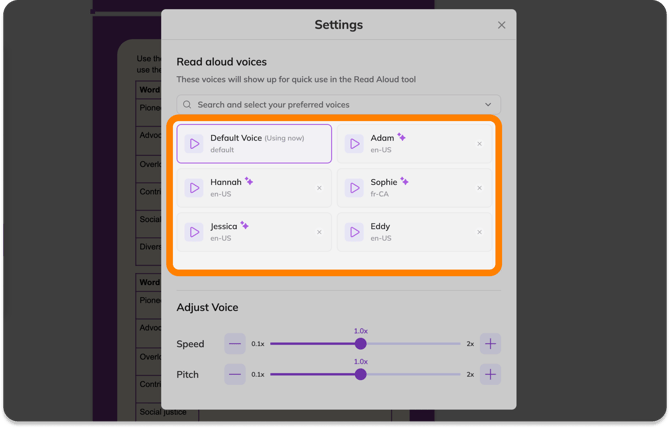Expand the preferred voices dropdown chevron
The width and height of the screenshot is (670, 428).
click(488, 105)
